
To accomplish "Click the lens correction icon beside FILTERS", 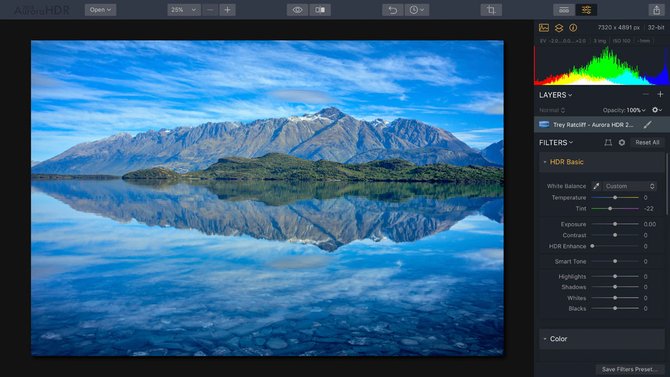I will click(608, 142).
